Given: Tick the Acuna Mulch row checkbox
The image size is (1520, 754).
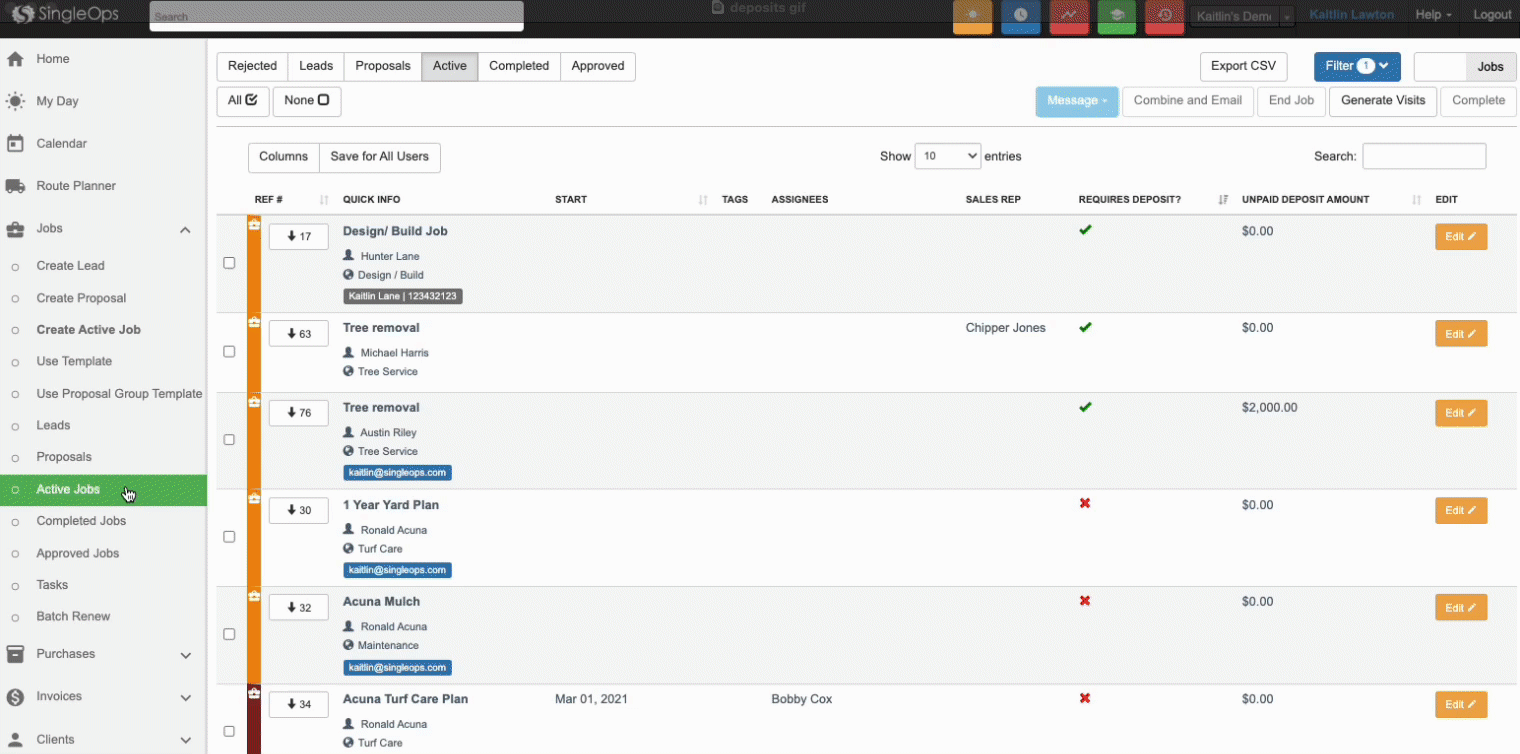Looking at the screenshot, I should pos(229,634).
